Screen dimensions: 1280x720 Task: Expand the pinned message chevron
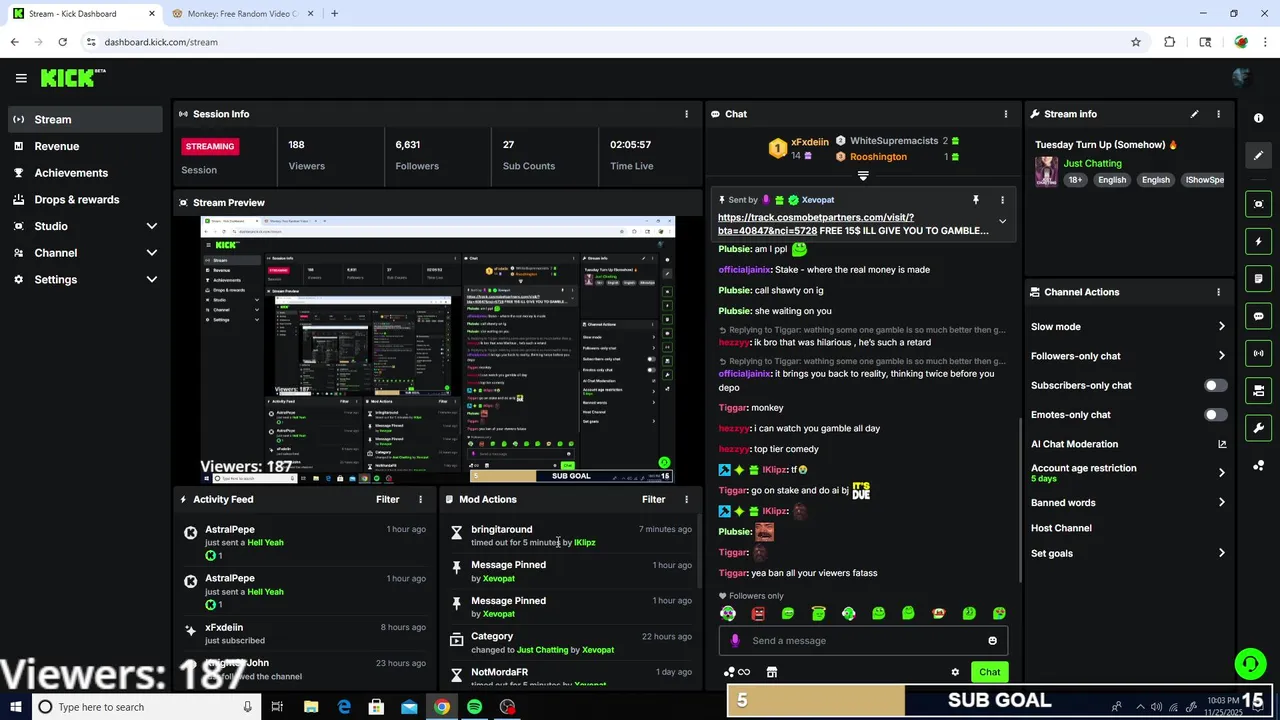(x=1002, y=222)
